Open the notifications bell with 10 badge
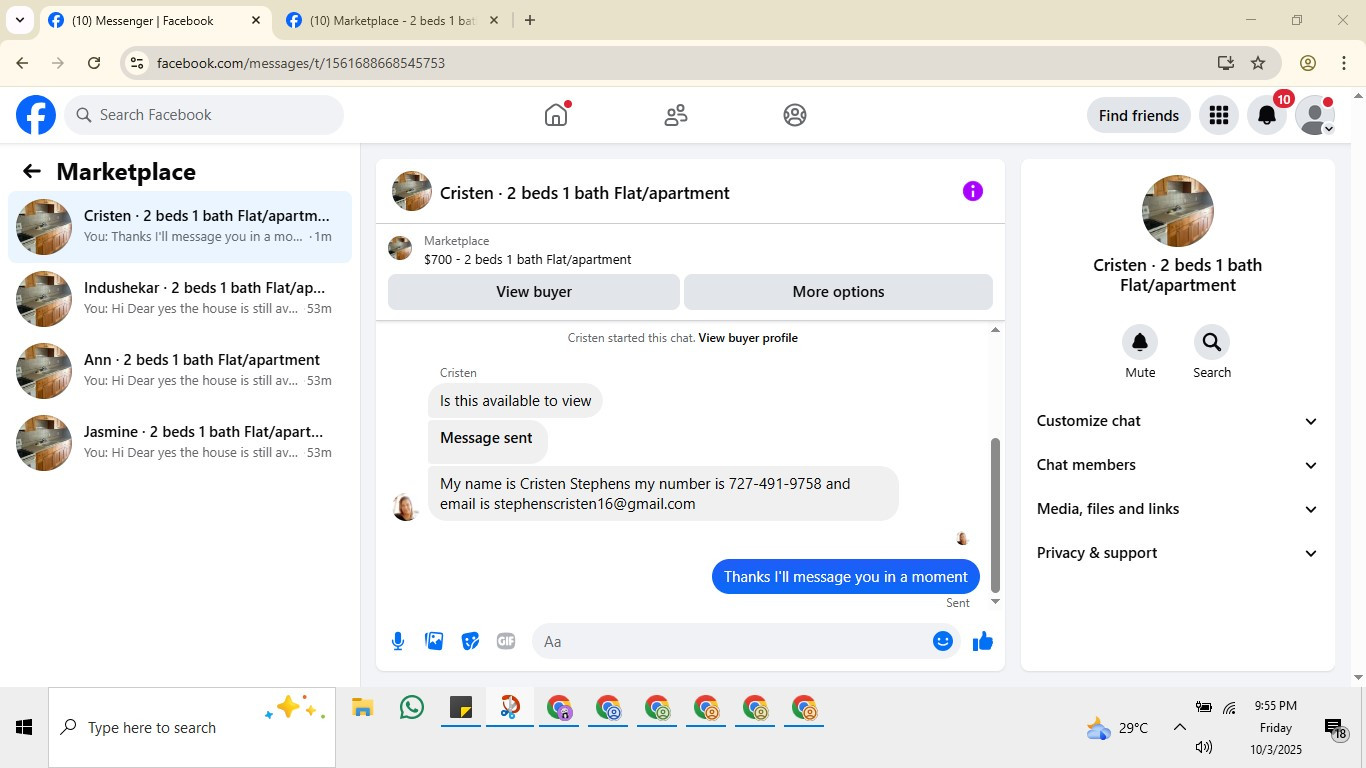1366x768 pixels. point(1267,115)
